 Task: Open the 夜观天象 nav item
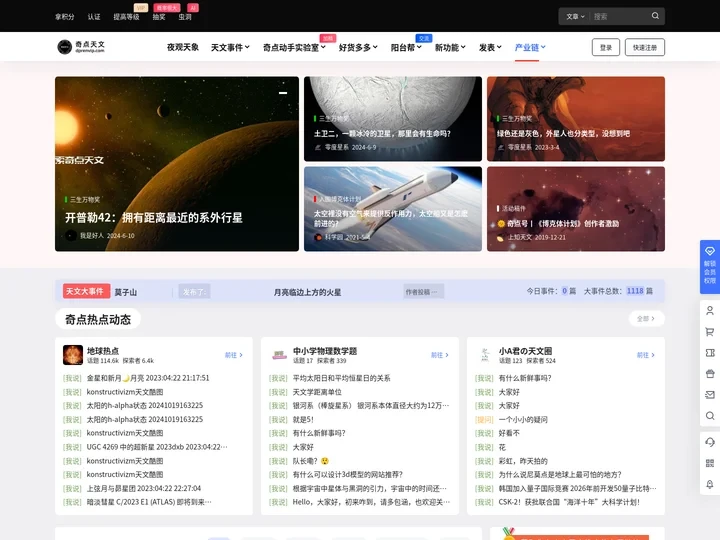tap(183, 47)
